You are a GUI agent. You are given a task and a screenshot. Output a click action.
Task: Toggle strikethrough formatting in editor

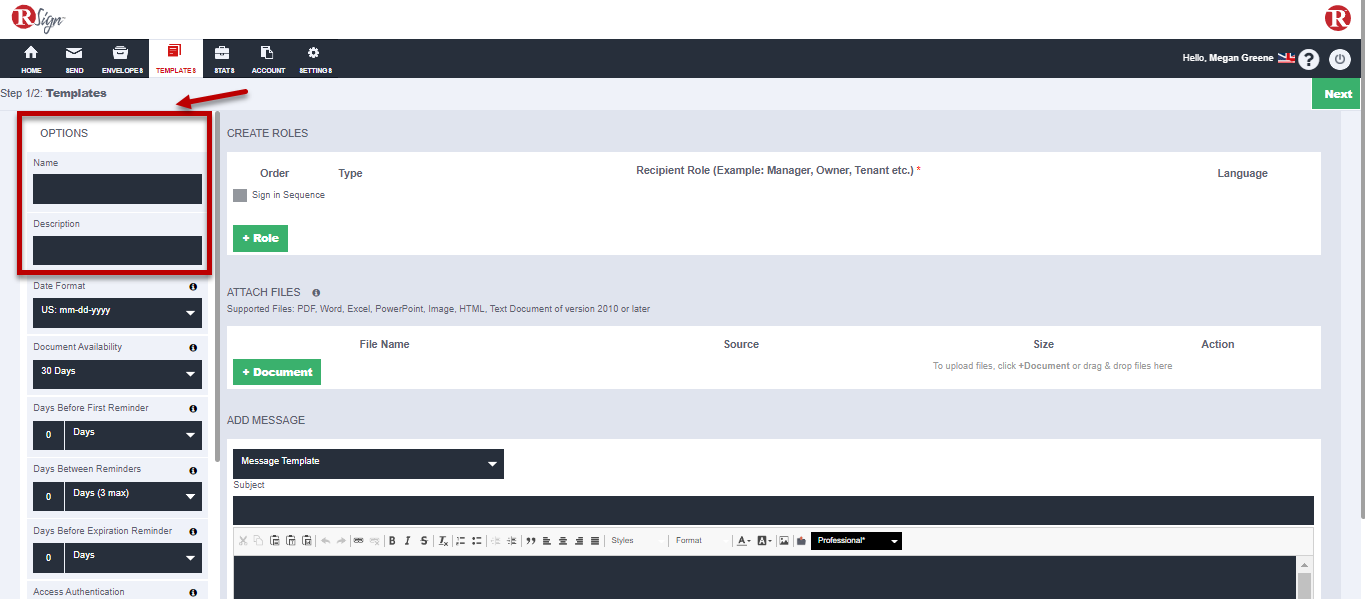pyautogui.click(x=424, y=541)
